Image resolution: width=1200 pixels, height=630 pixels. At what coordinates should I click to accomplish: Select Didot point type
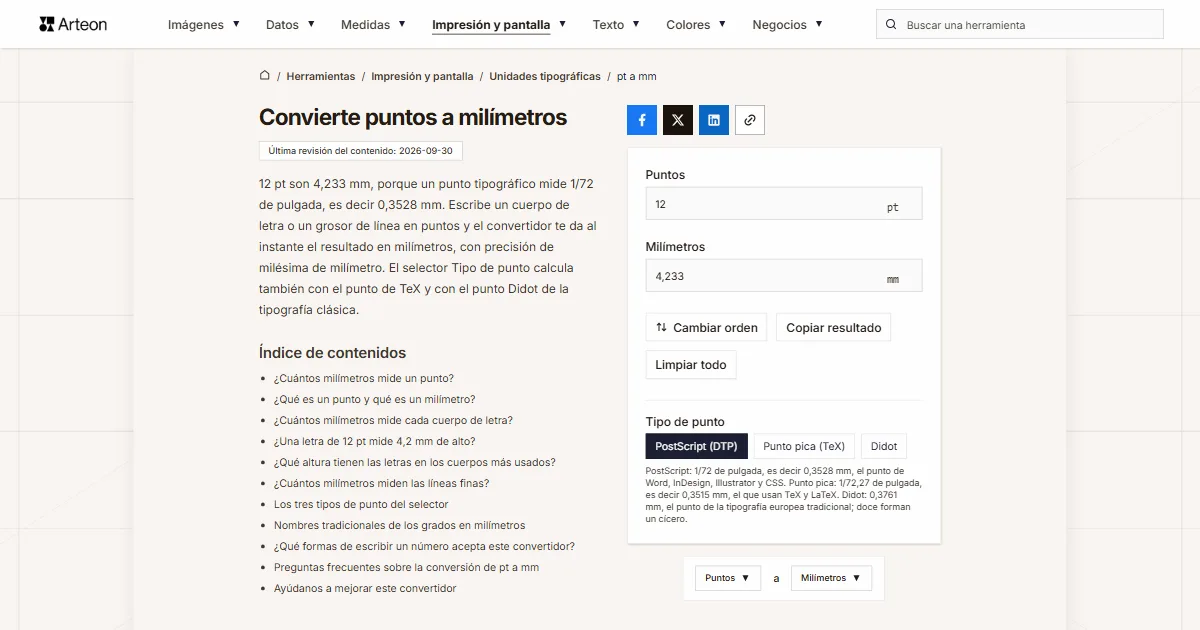[x=884, y=446]
